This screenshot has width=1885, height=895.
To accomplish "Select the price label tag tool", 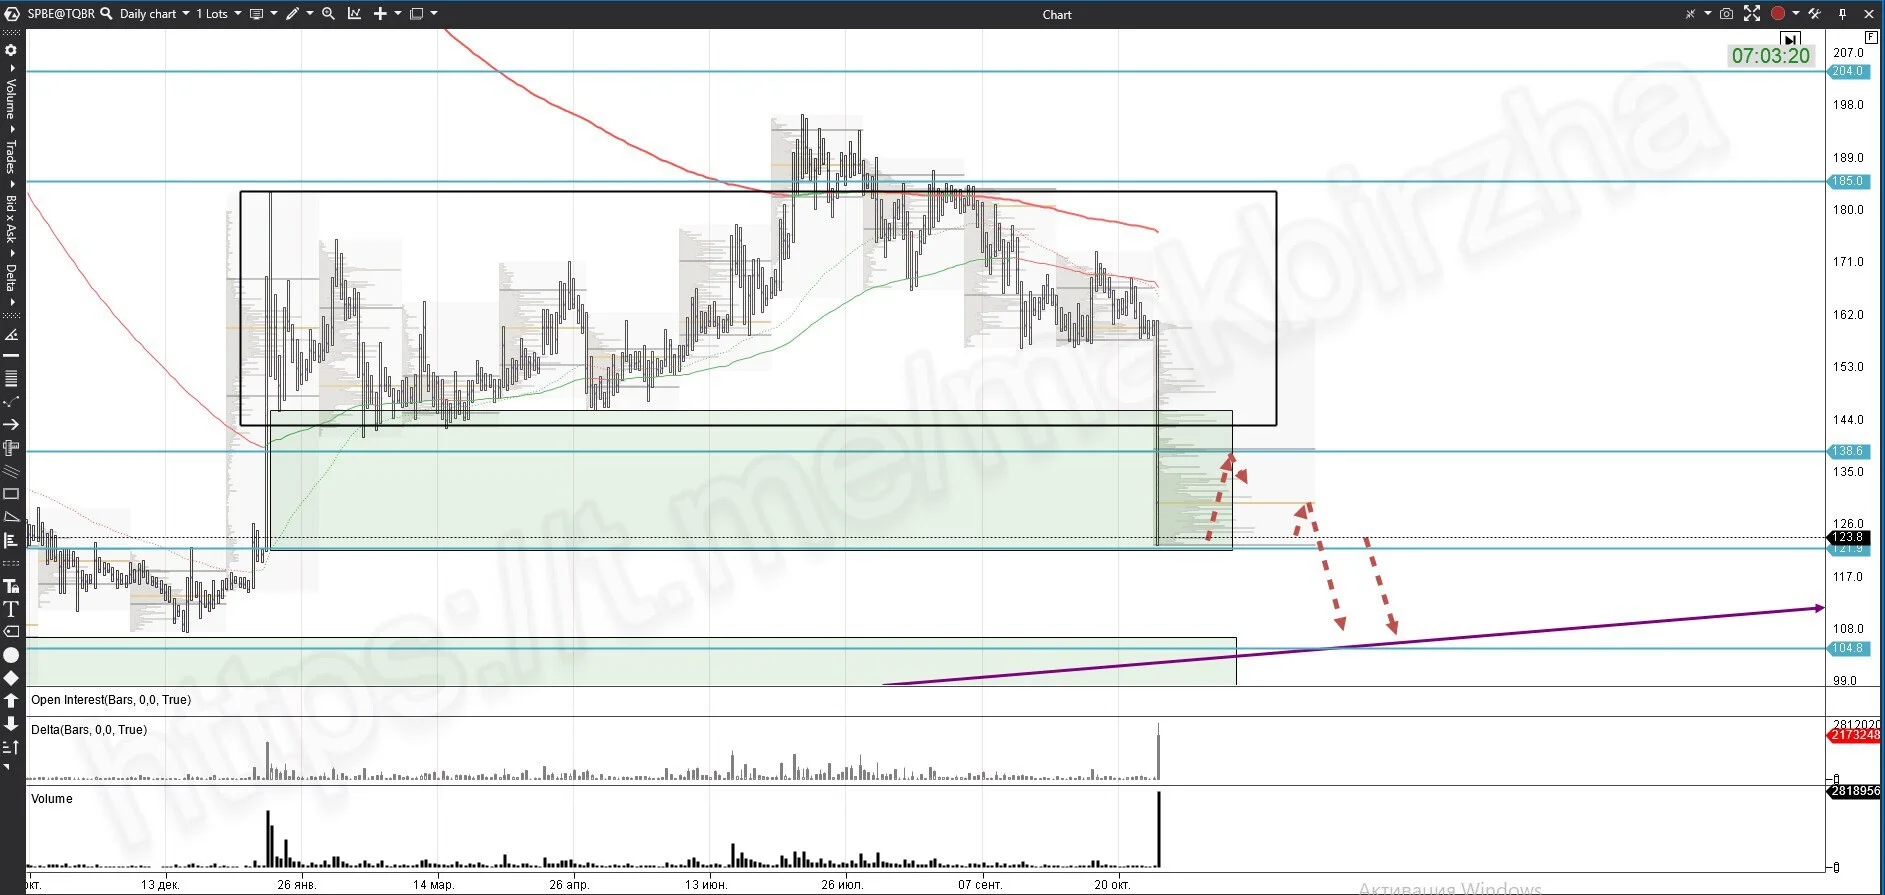I will (11, 631).
